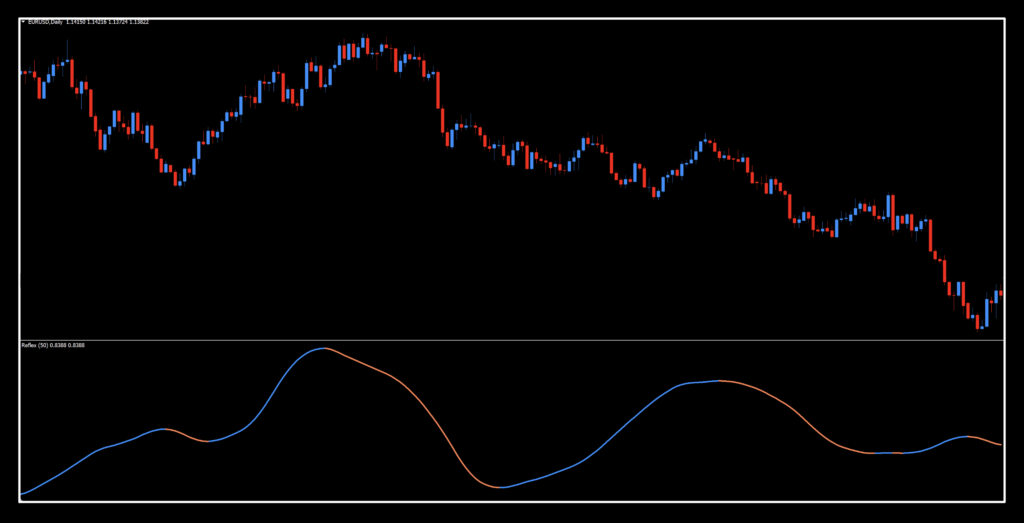Viewport: 1024px width, 523px height.
Task: Click the Reflex line's rightmost end point
Action: click(x=1001, y=445)
